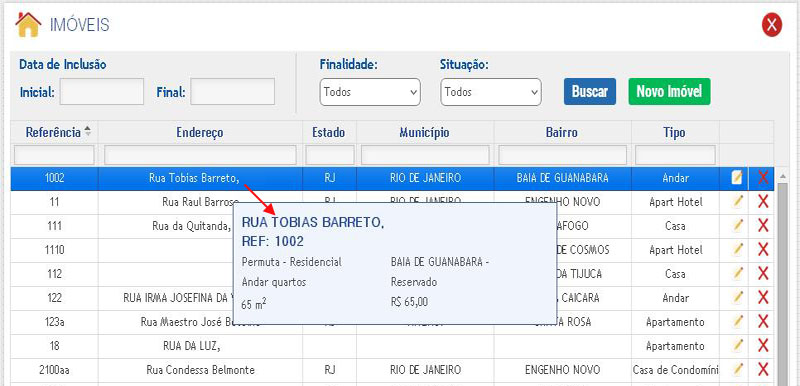Screen dimensions: 800x386
Task: Click address Rua Condessa Belmonte
Action: coord(200,370)
